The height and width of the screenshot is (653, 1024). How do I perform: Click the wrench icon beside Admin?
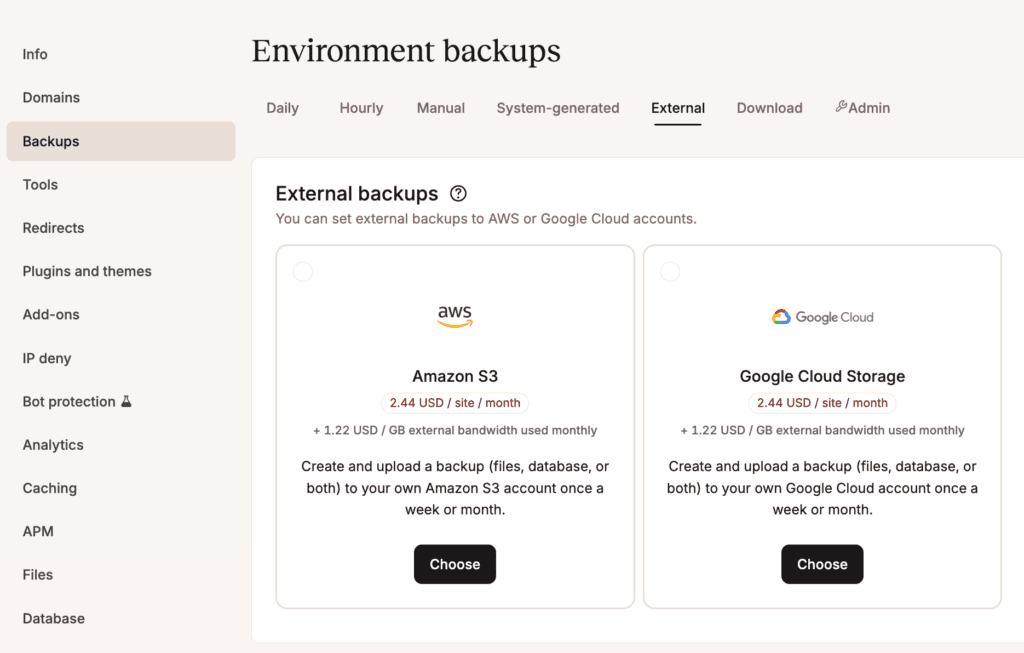[x=840, y=106]
